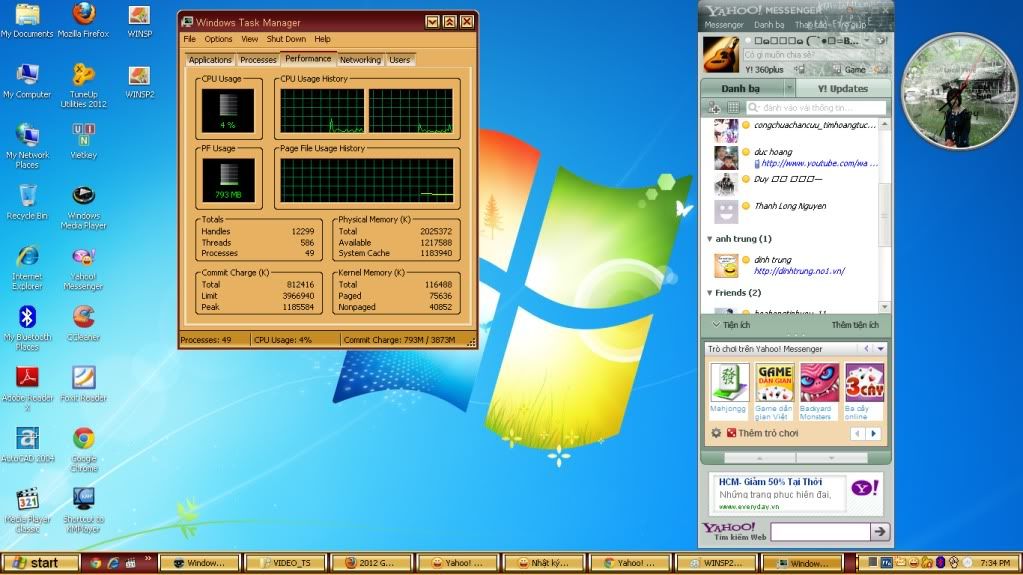Screen dimensions: 1023x575
Task: Show next games with right arrow
Action: pos(873,433)
